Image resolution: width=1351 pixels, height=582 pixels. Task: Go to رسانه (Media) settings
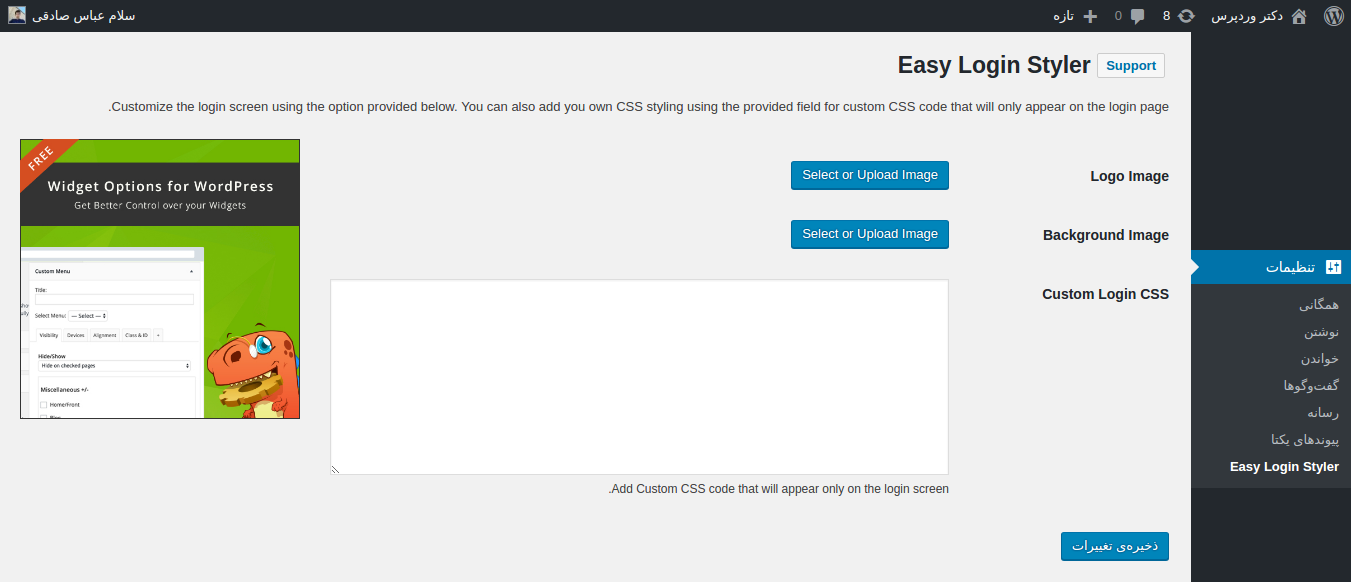point(1323,413)
